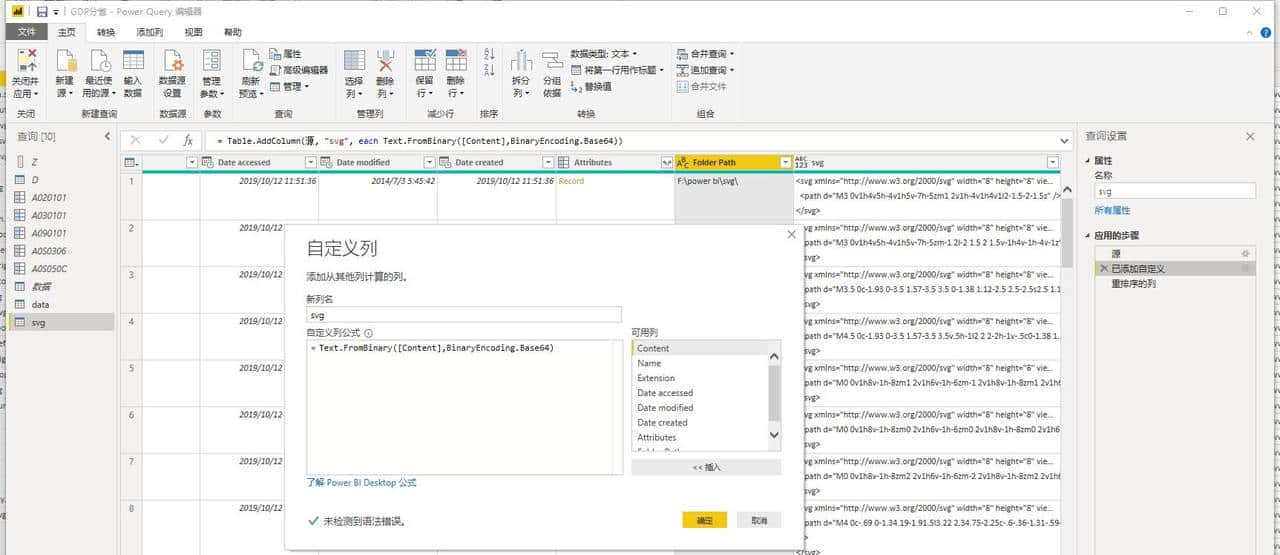Select the Home (主页) tab
Screen dimensions: 1280x555
click(68, 32)
